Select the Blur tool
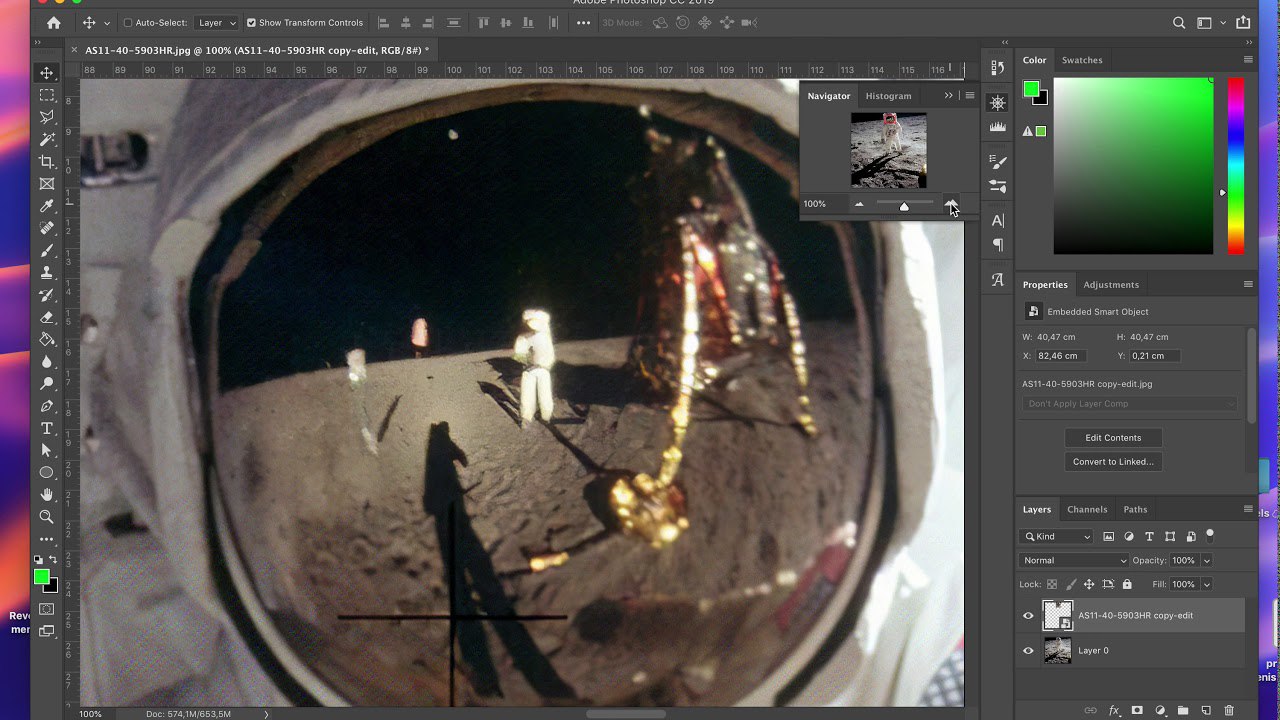Viewport: 1280px width, 720px height. pos(46,361)
